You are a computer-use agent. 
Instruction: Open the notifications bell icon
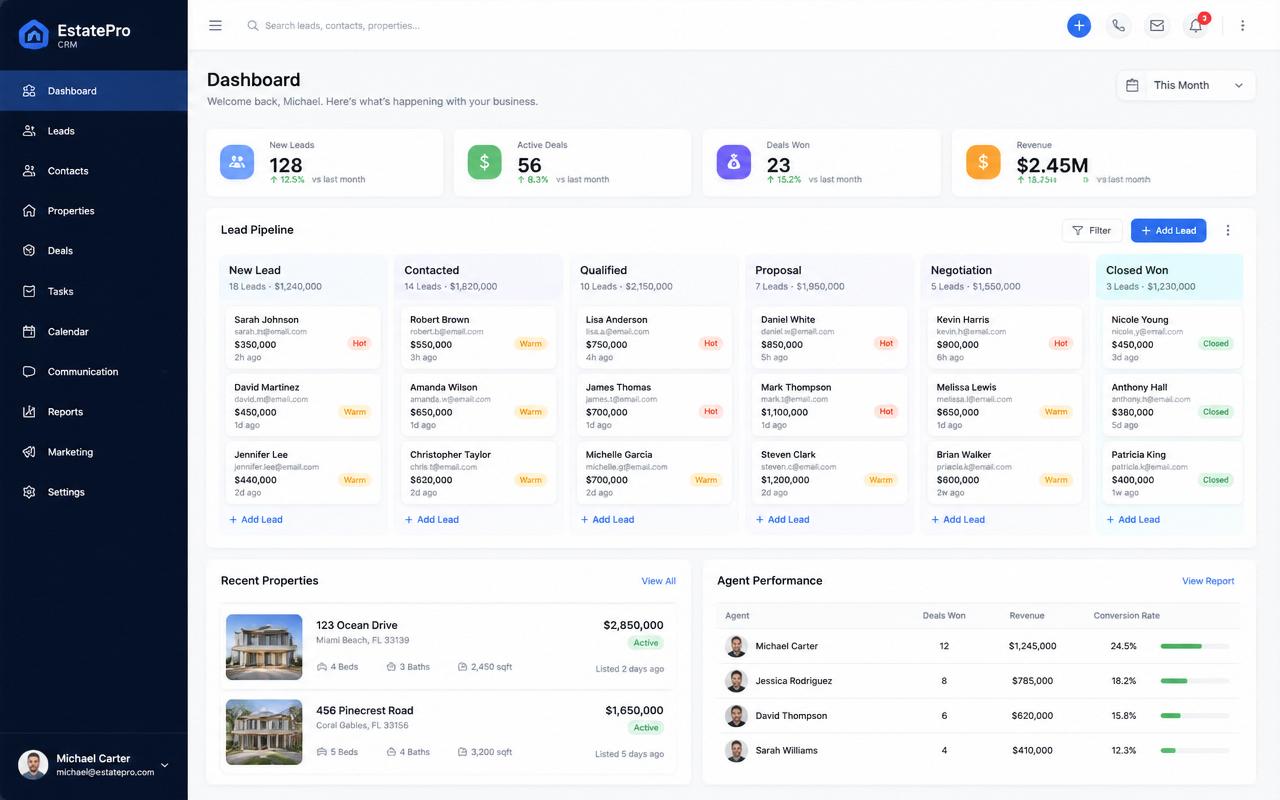(x=1196, y=26)
